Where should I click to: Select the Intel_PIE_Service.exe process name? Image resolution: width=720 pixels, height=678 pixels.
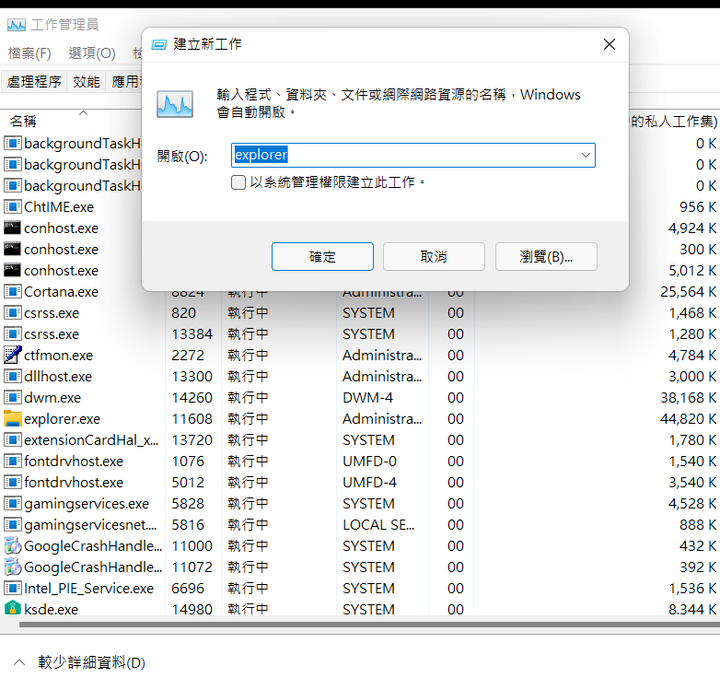(x=89, y=588)
